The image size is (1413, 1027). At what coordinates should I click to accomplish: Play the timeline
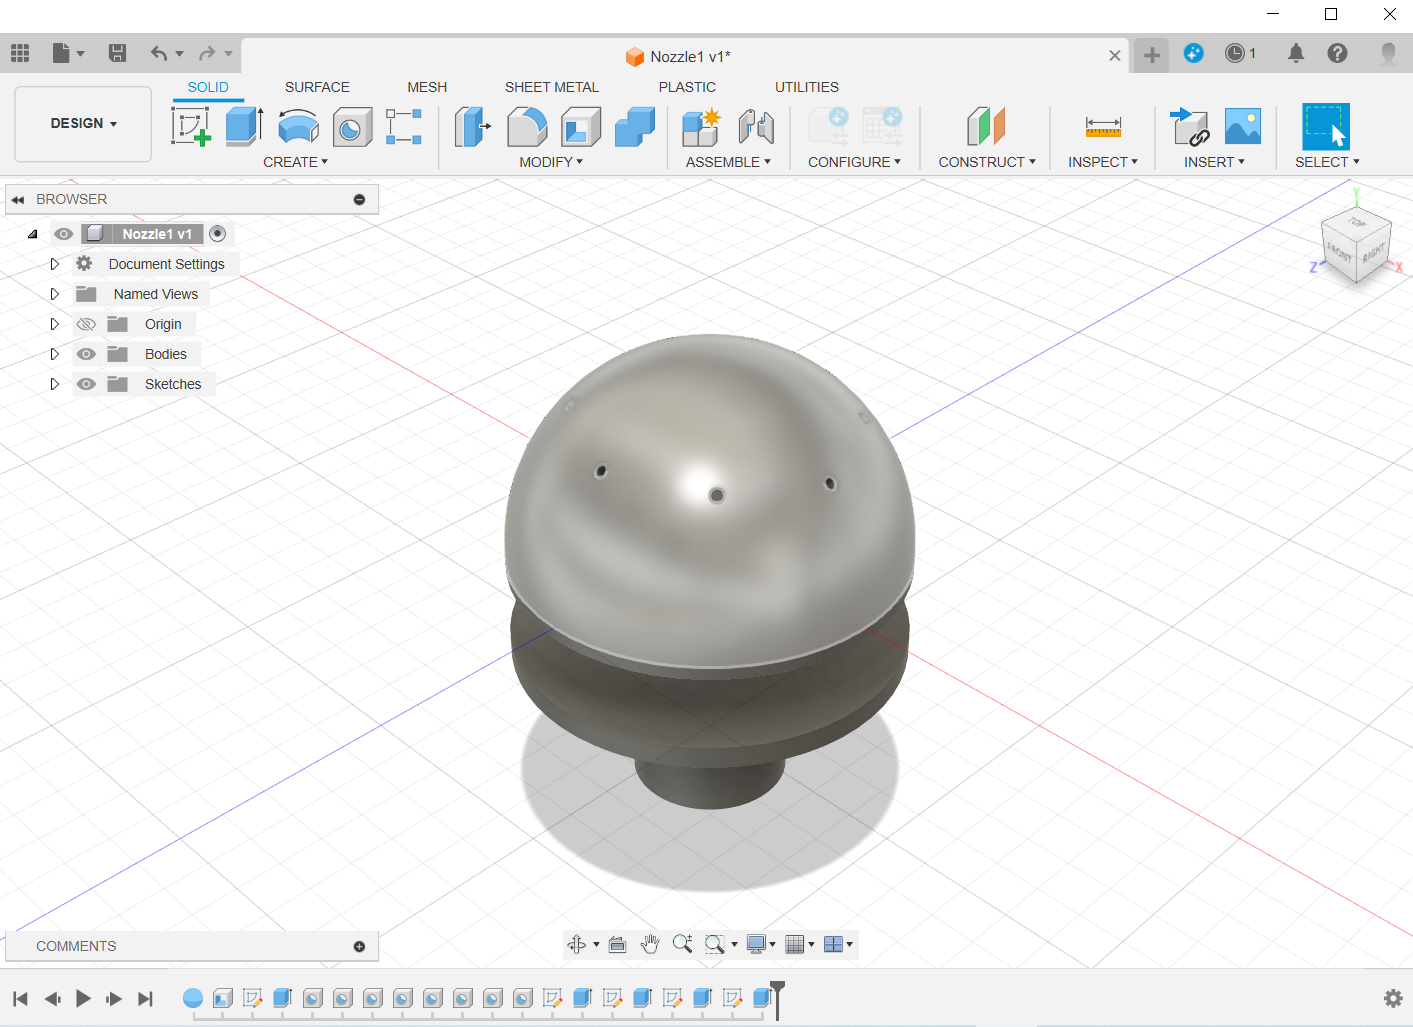pos(83,998)
